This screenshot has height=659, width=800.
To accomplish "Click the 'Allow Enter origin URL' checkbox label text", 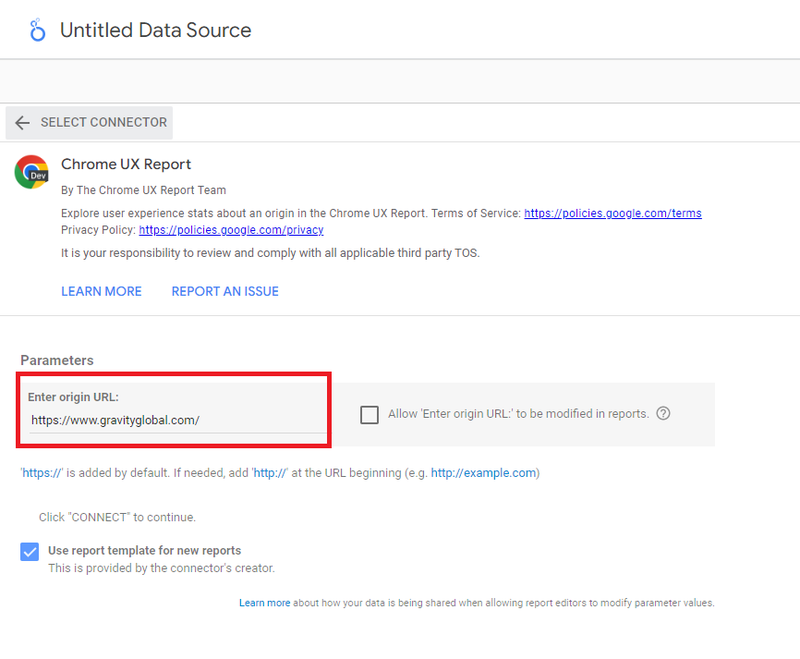I will [x=518, y=414].
